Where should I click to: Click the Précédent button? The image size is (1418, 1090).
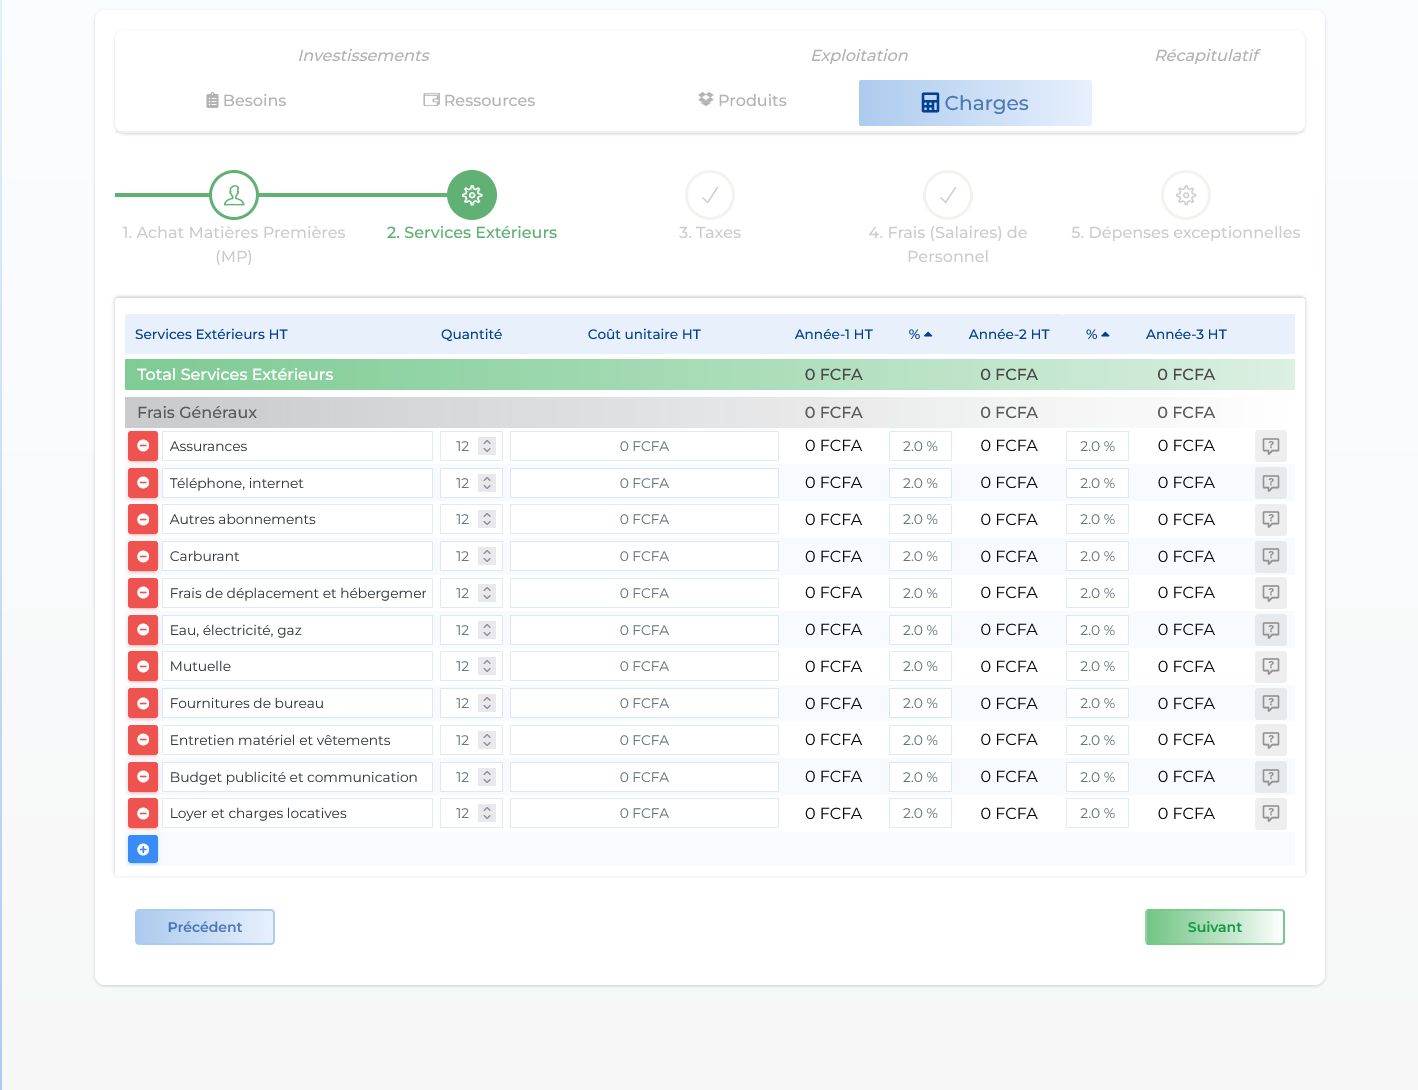coord(205,927)
